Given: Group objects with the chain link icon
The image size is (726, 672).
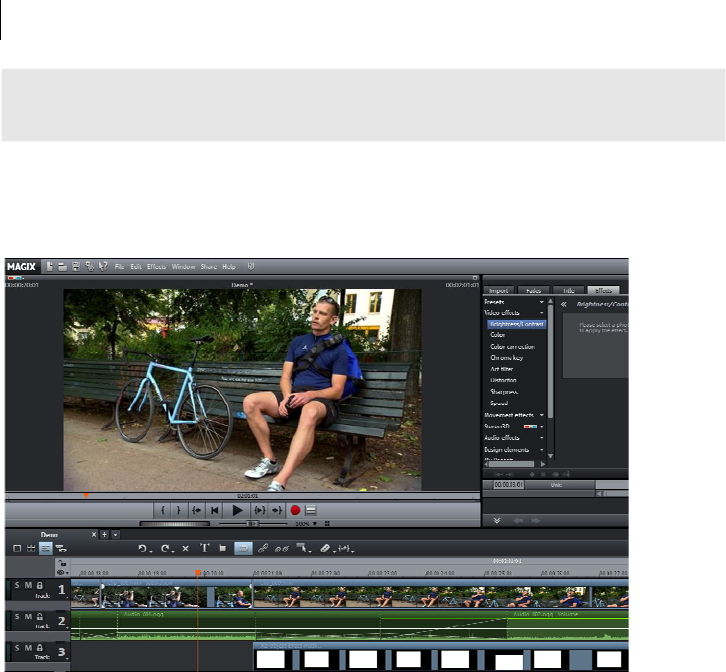Looking at the screenshot, I should click(263, 548).
